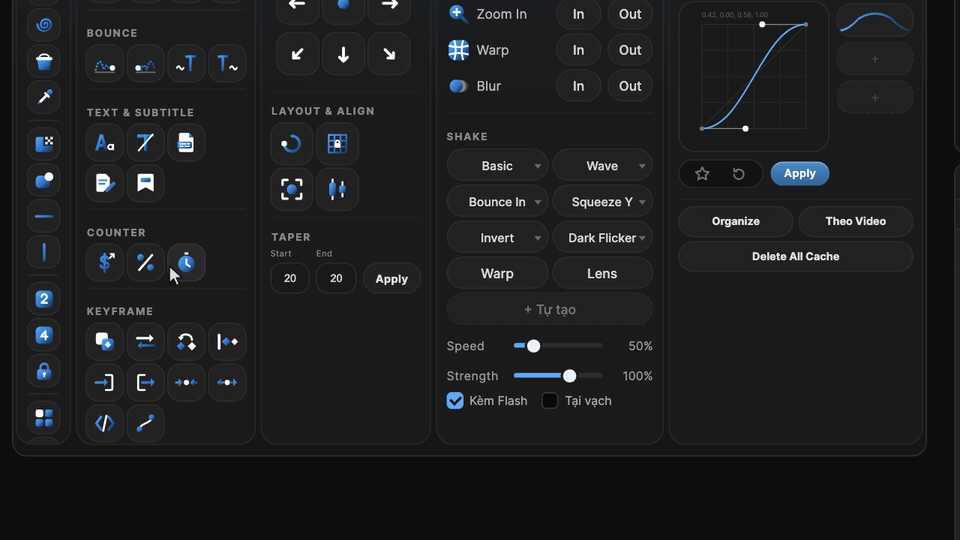Click the percent counter icon
This screenshot has width=960, height=540.
click(145, 263)
